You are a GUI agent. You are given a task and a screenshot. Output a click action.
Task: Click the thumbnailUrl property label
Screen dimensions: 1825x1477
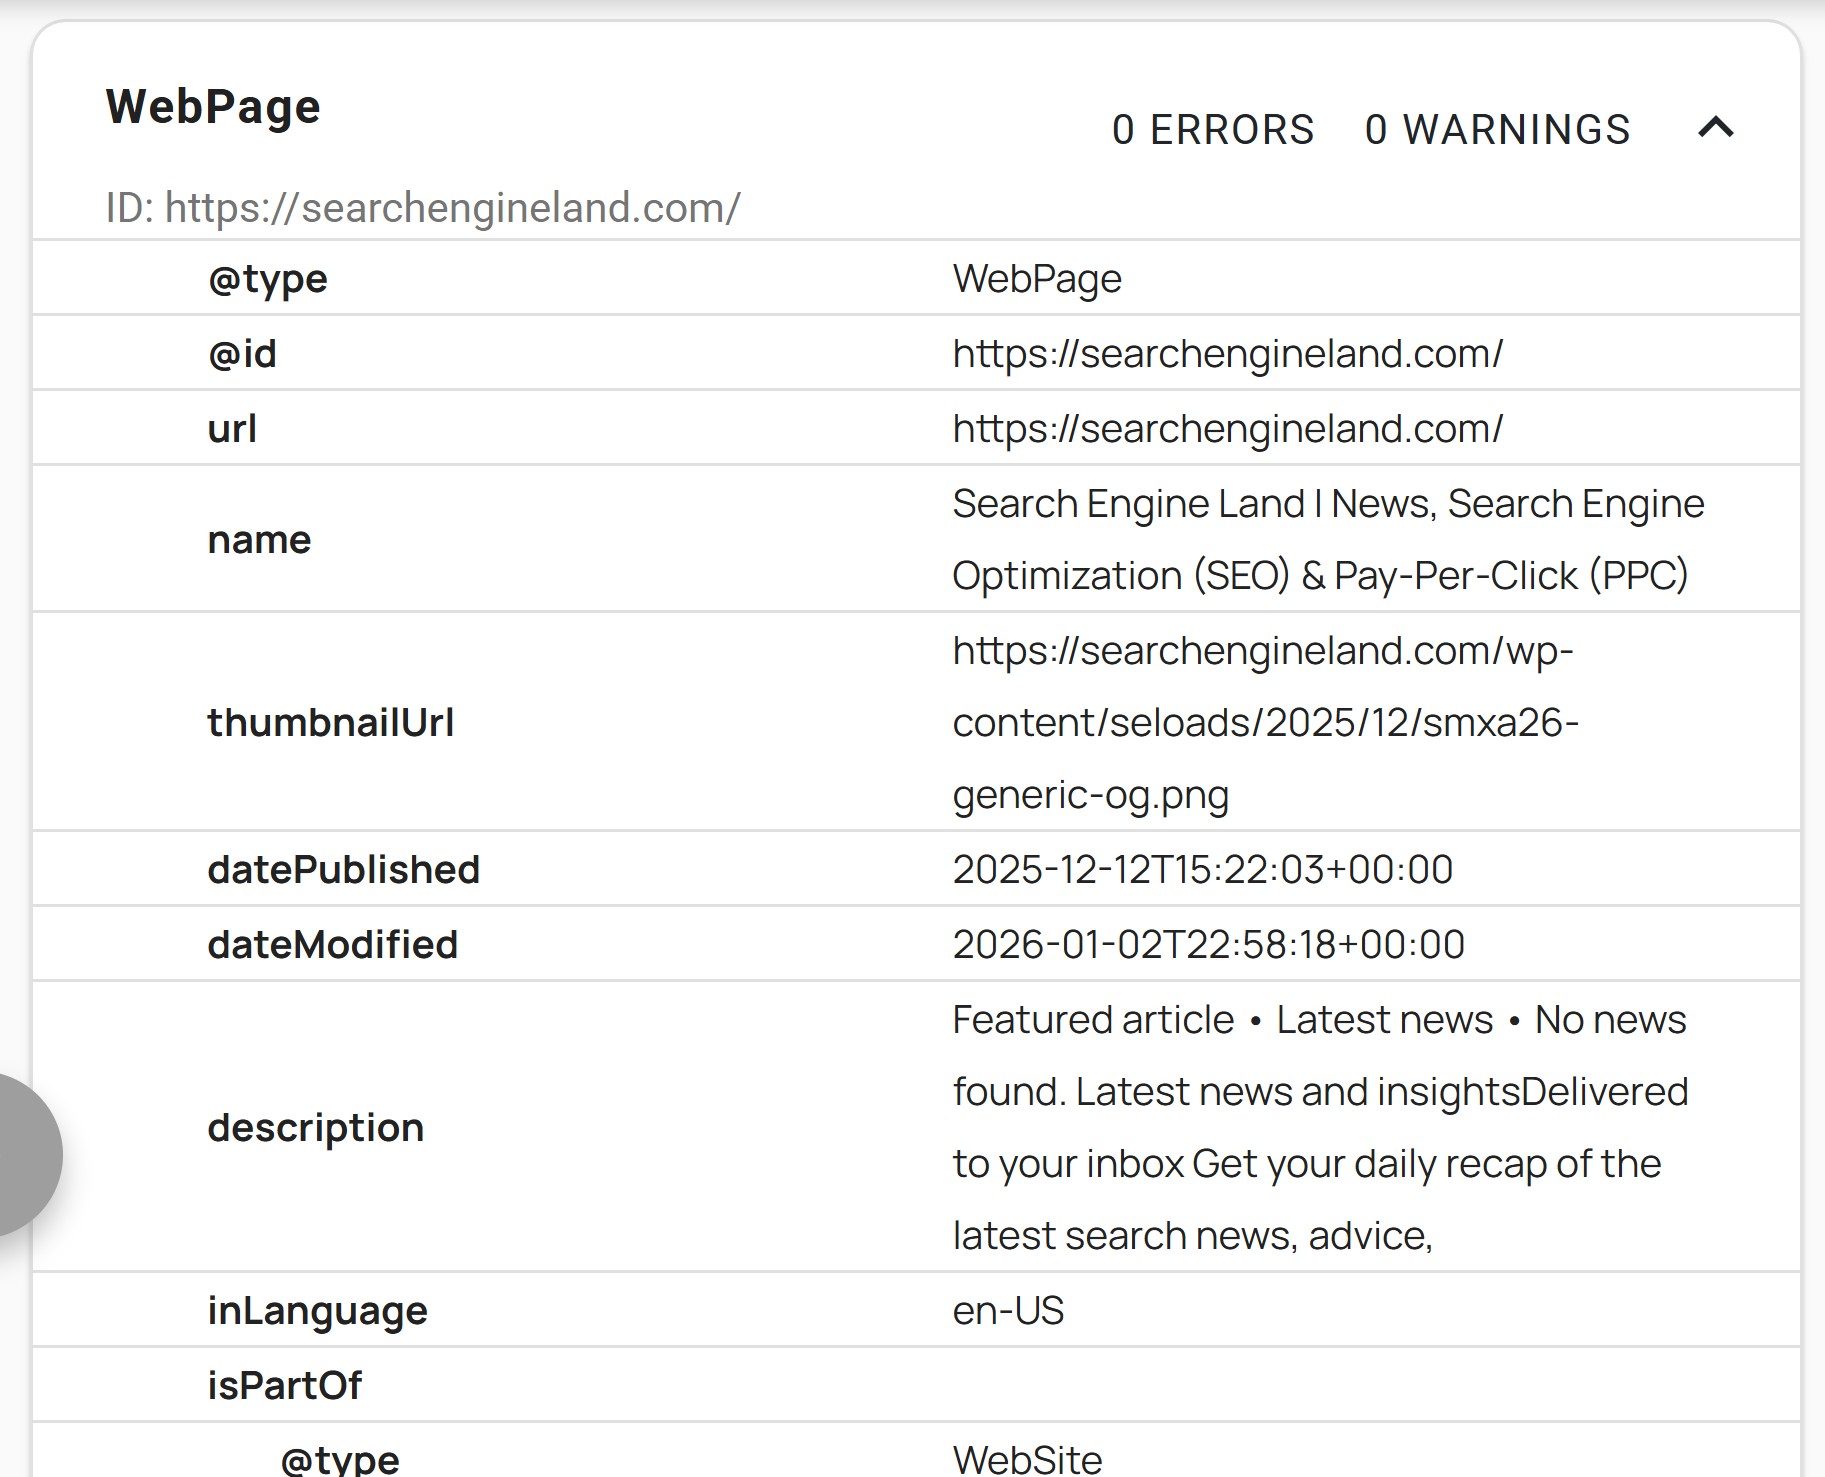pyautogui.click(x=330, y=722)
